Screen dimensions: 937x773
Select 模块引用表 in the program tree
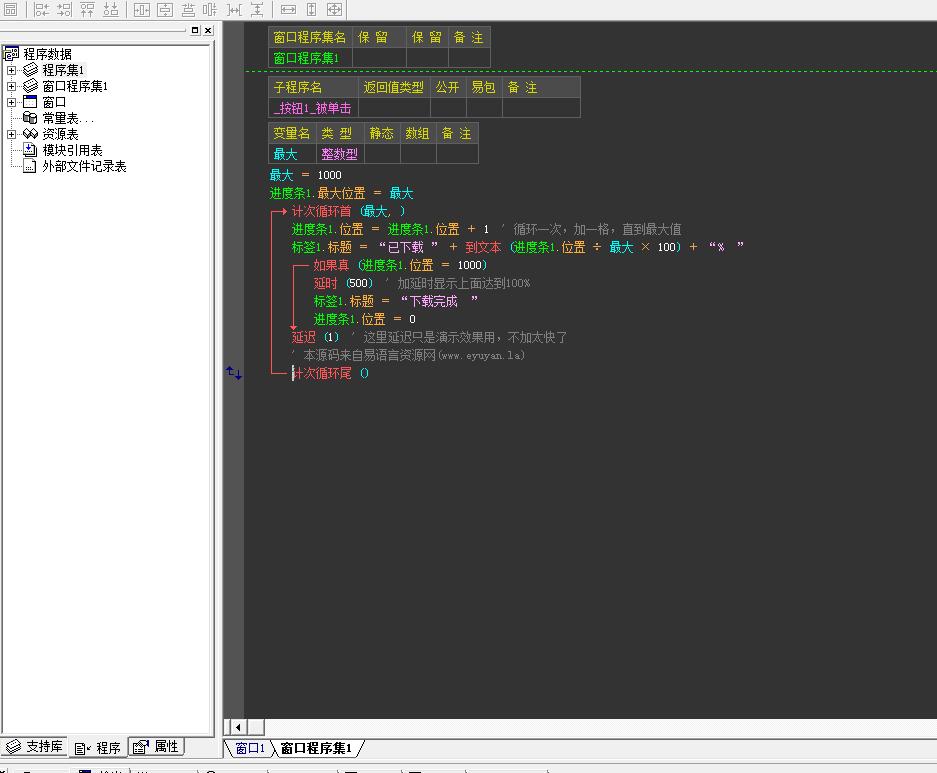pyautogui.click(x=72, y=150)
